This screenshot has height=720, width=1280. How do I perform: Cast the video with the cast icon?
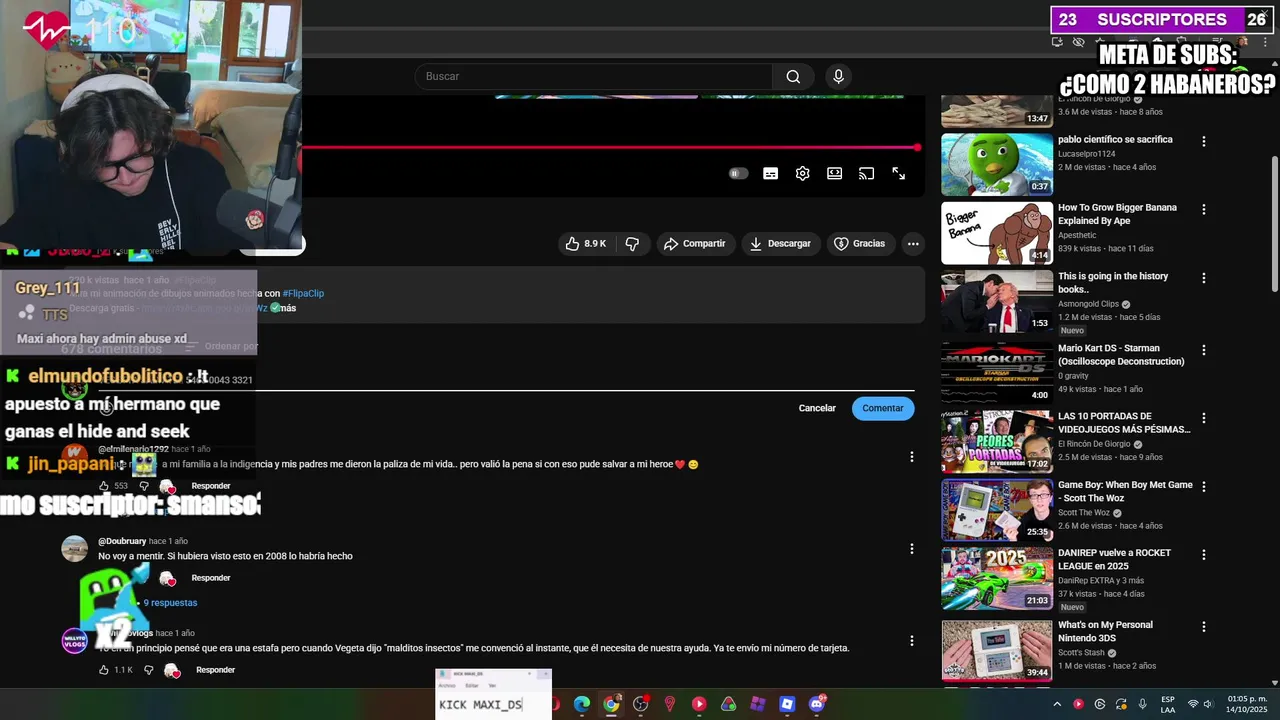[x=866, y=174]
